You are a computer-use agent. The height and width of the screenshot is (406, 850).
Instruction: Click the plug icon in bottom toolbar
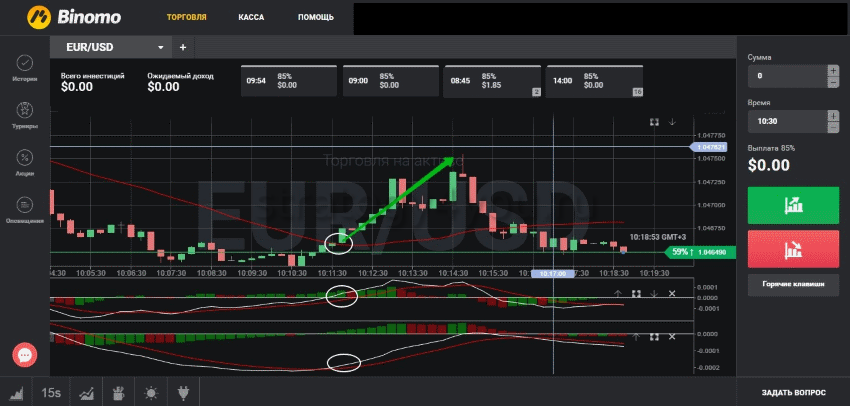pos(183,392)
